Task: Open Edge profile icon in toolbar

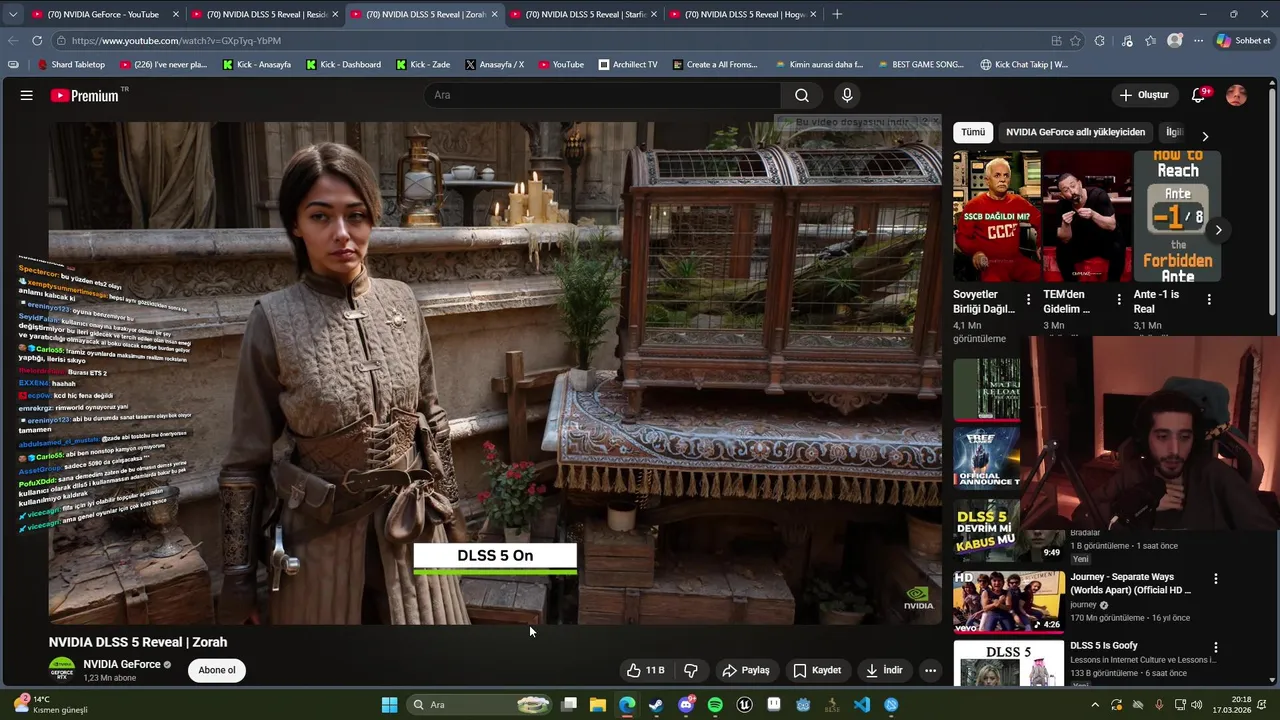Action: pyautogui.click(x=1175, y=41)
